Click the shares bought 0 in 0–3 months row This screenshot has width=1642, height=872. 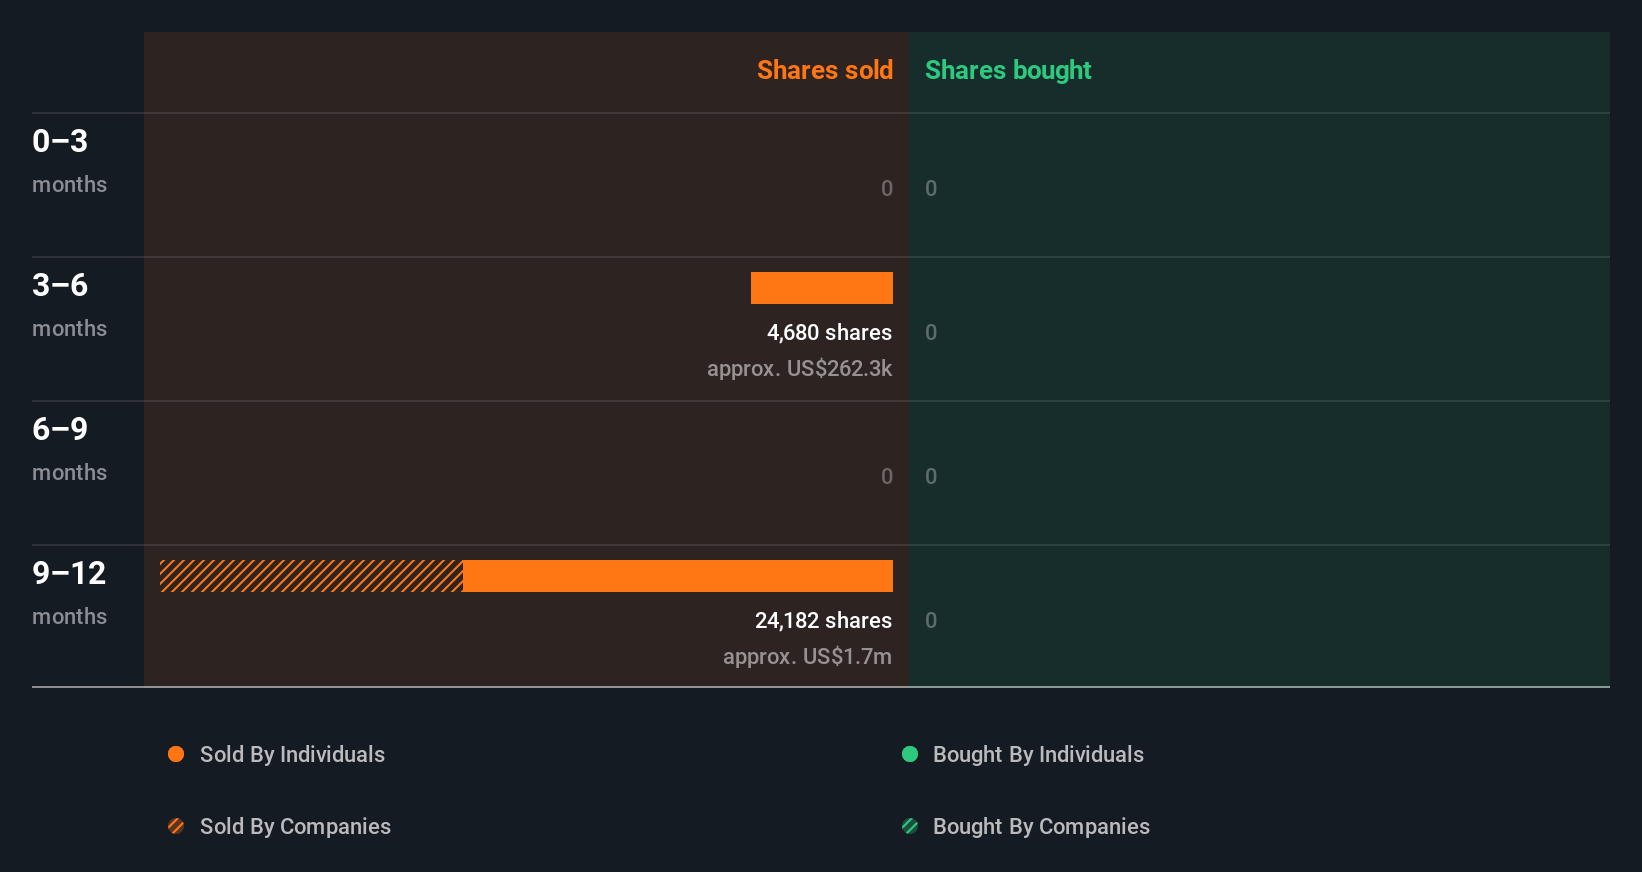pyautogui.click(x=931, y=188)
